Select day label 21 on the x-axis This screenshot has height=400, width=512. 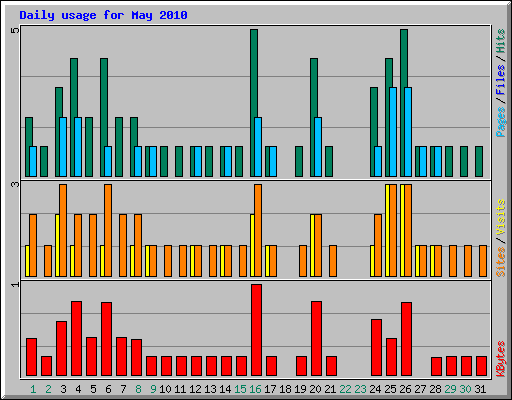pyautogui.click(x=330, y=389)
